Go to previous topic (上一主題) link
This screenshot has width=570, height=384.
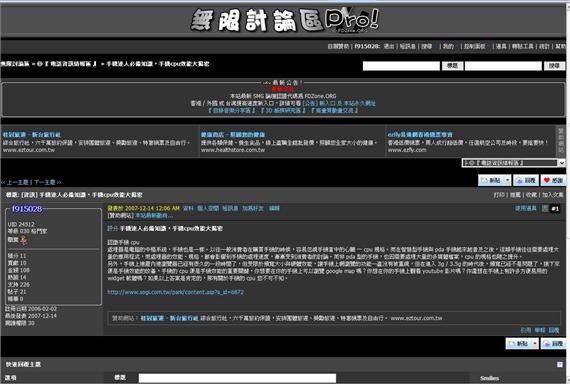pyautogui.click(x=17, y=182)
